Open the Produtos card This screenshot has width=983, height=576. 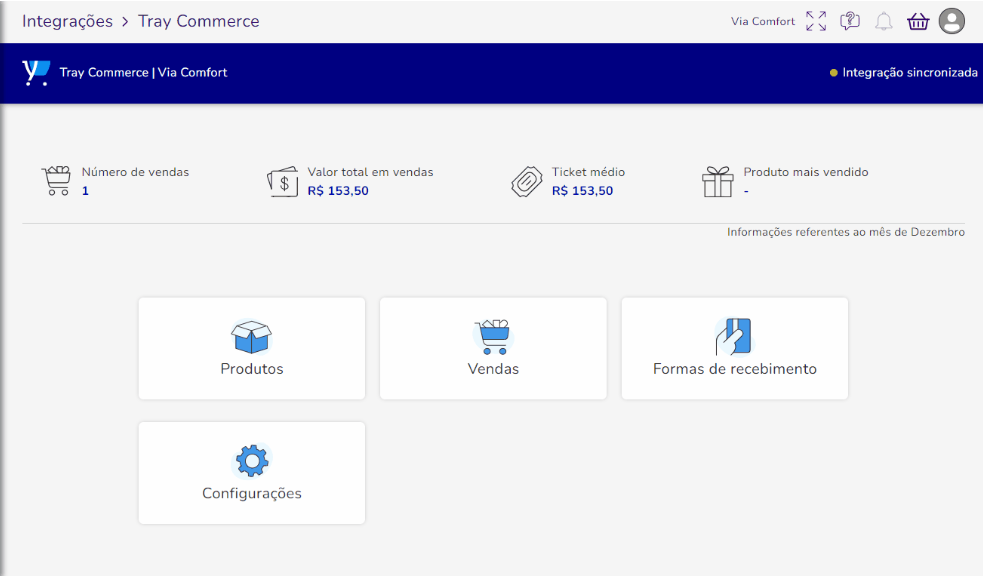point(251,348)
